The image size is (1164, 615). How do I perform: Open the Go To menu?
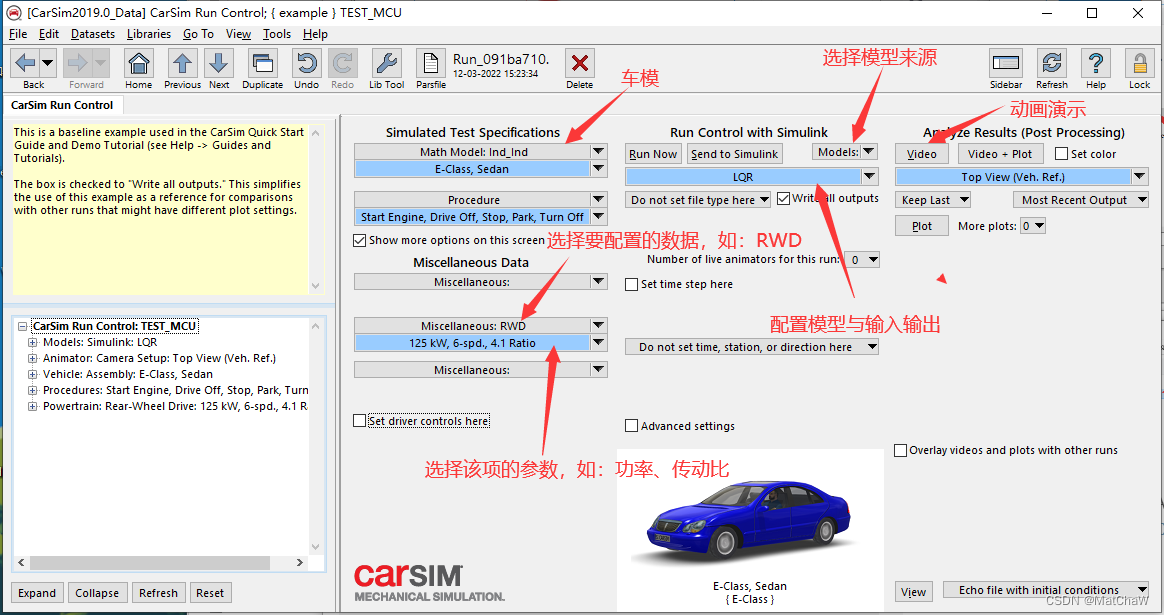click(198, 33)
